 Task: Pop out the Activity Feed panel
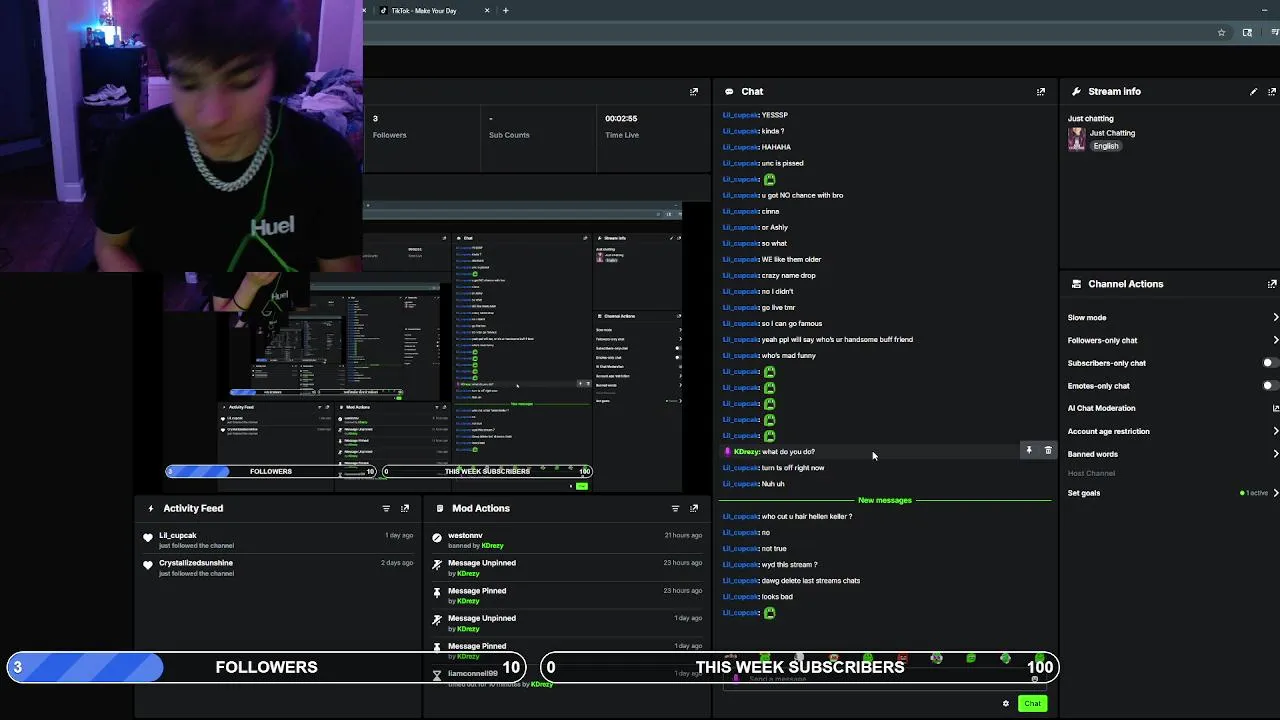(x=405, y=508)
